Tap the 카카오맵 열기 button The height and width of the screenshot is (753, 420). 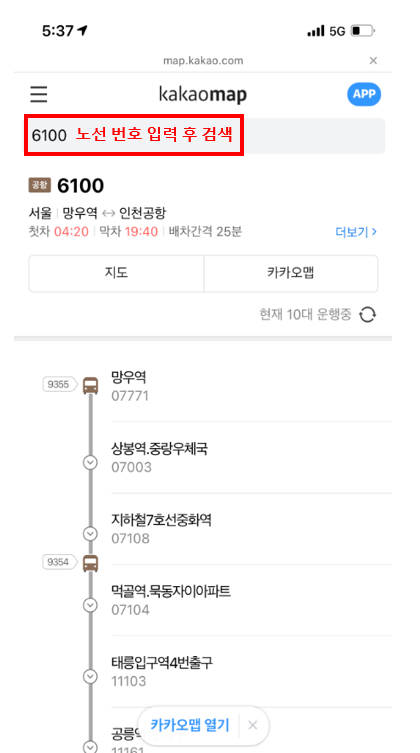pyautogui.click(x=190, y=725)
